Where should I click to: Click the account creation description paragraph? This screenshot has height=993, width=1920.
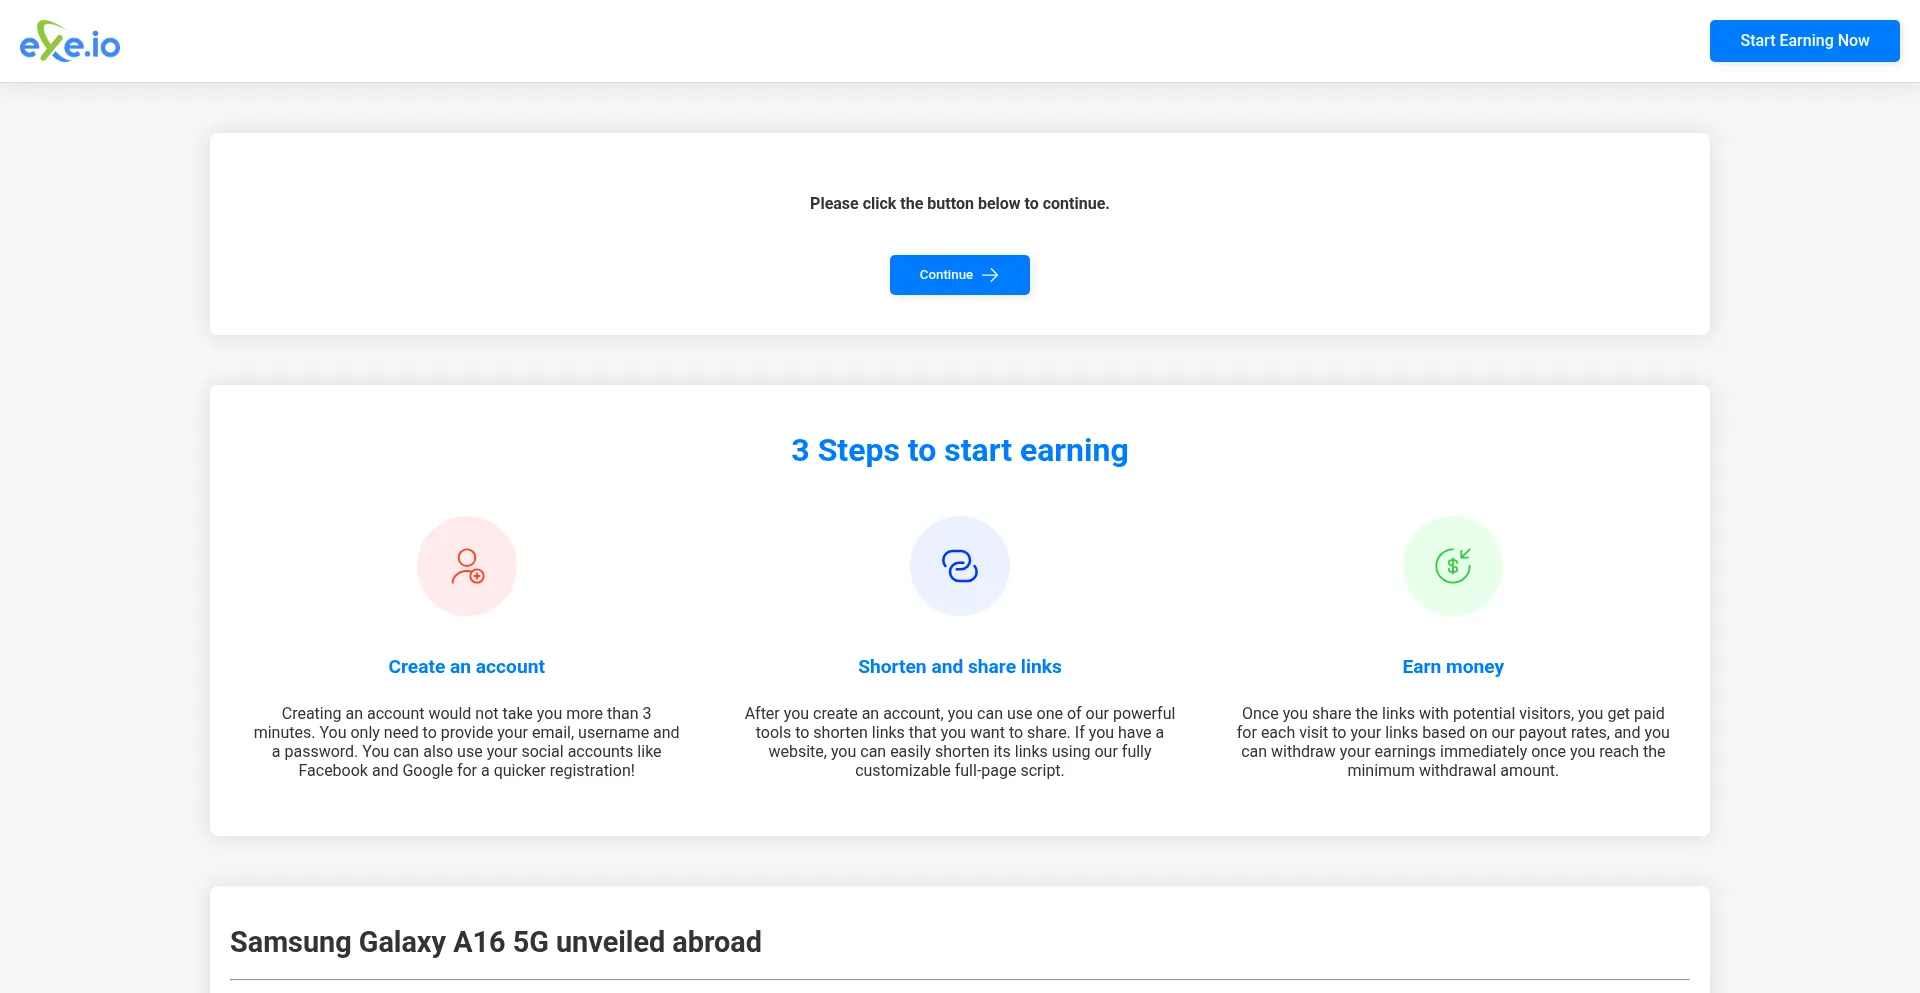point(466,742)
